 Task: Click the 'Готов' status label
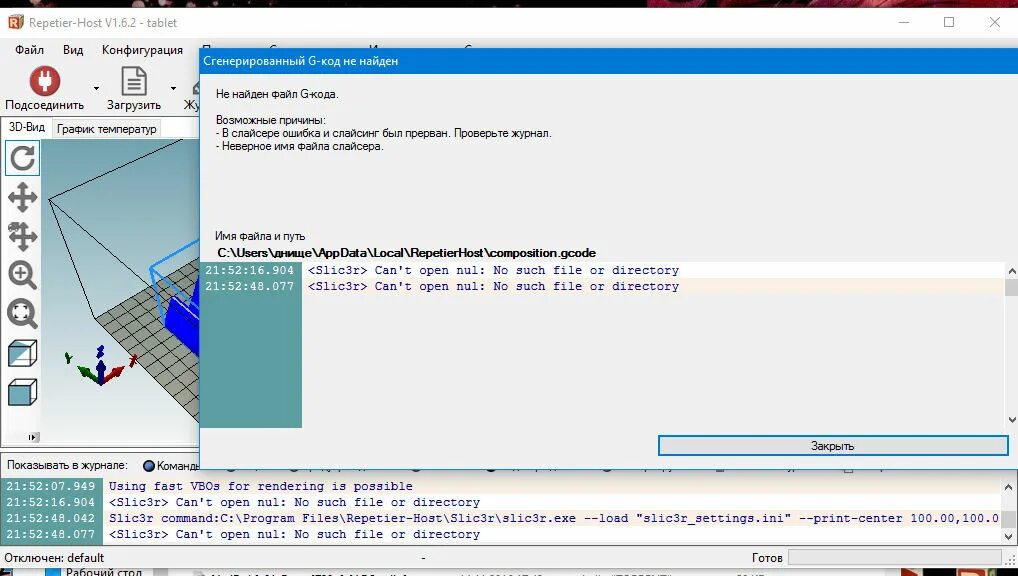767,558
